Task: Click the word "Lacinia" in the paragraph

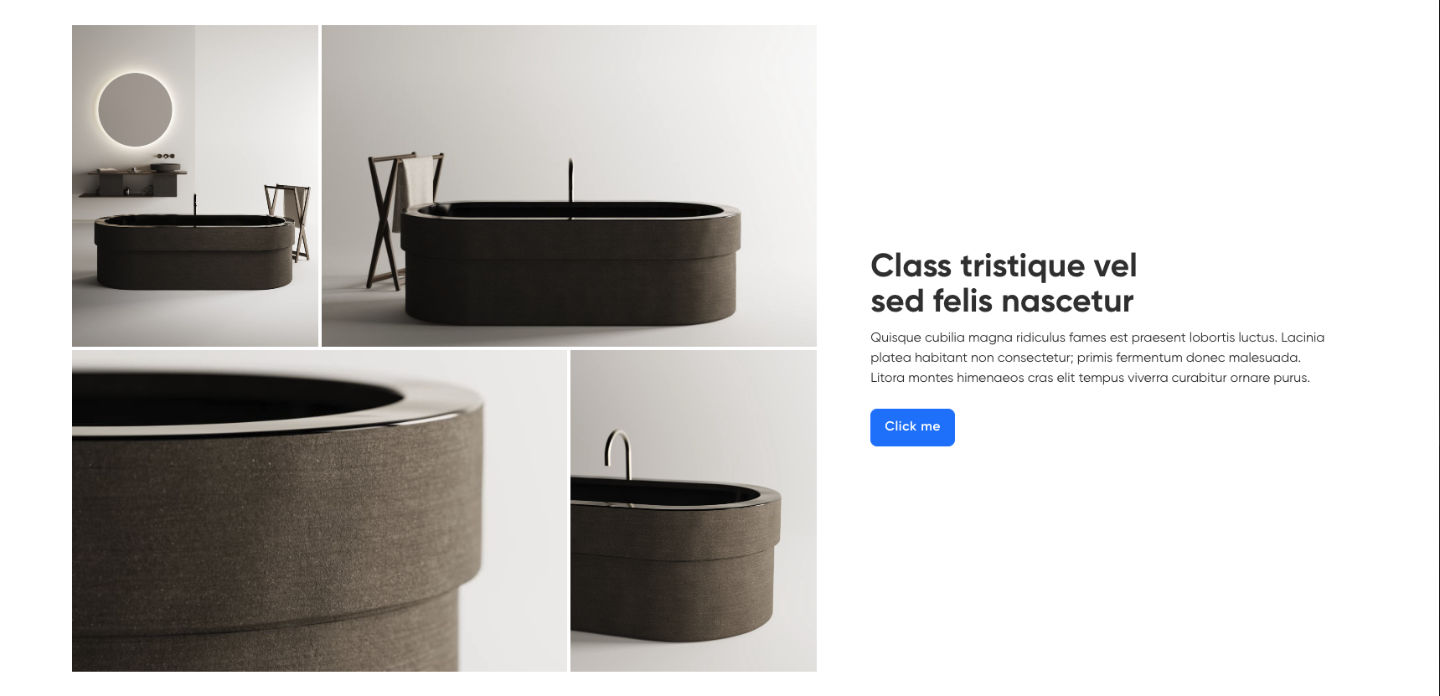Action: coord(1302,337)
